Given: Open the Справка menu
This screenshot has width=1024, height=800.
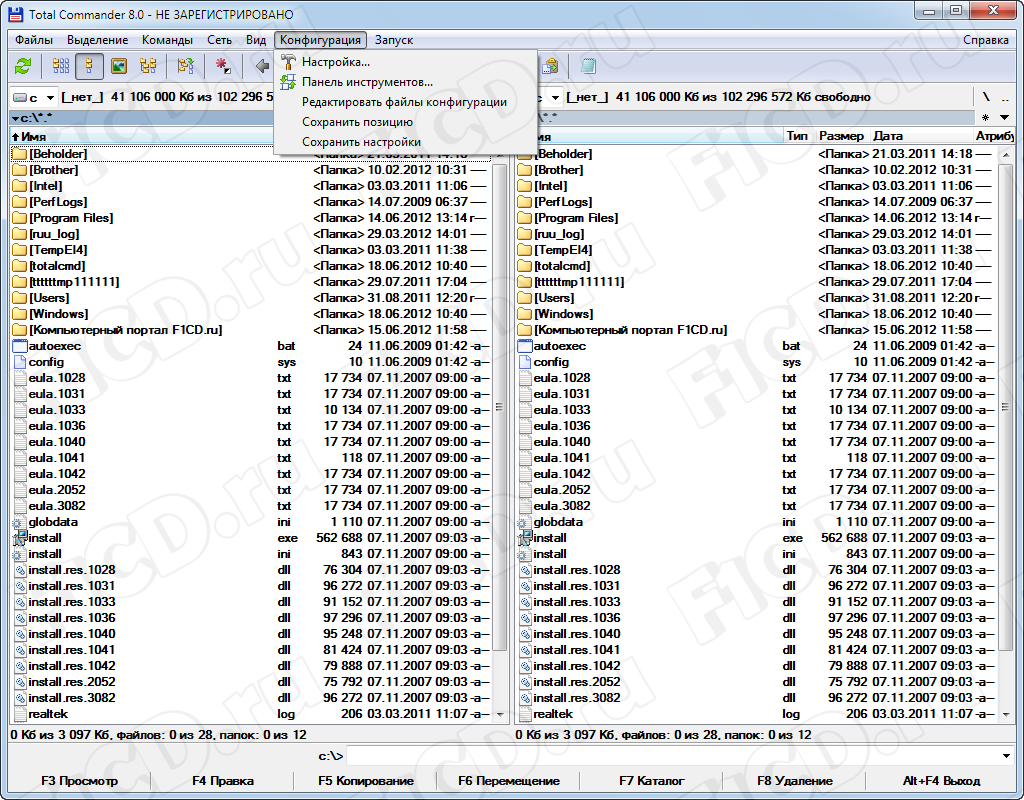Looking at the screenshot, I should pos(985,40).
